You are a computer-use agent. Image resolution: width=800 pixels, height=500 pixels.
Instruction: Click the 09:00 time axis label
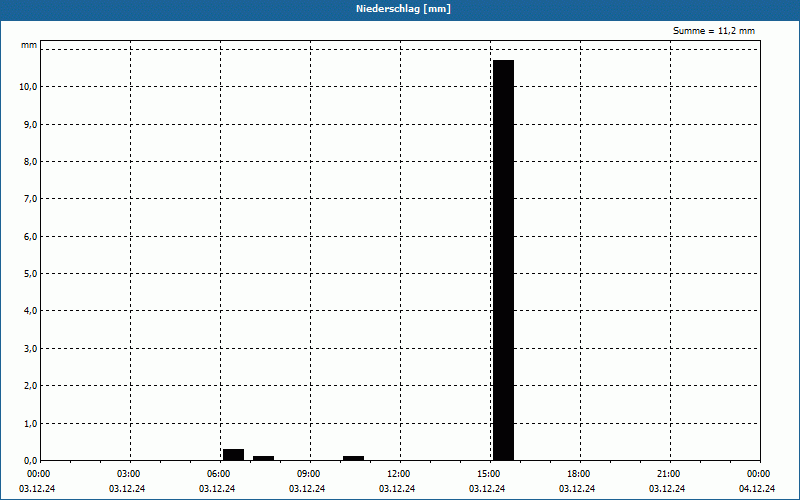[x=309, y=474]
